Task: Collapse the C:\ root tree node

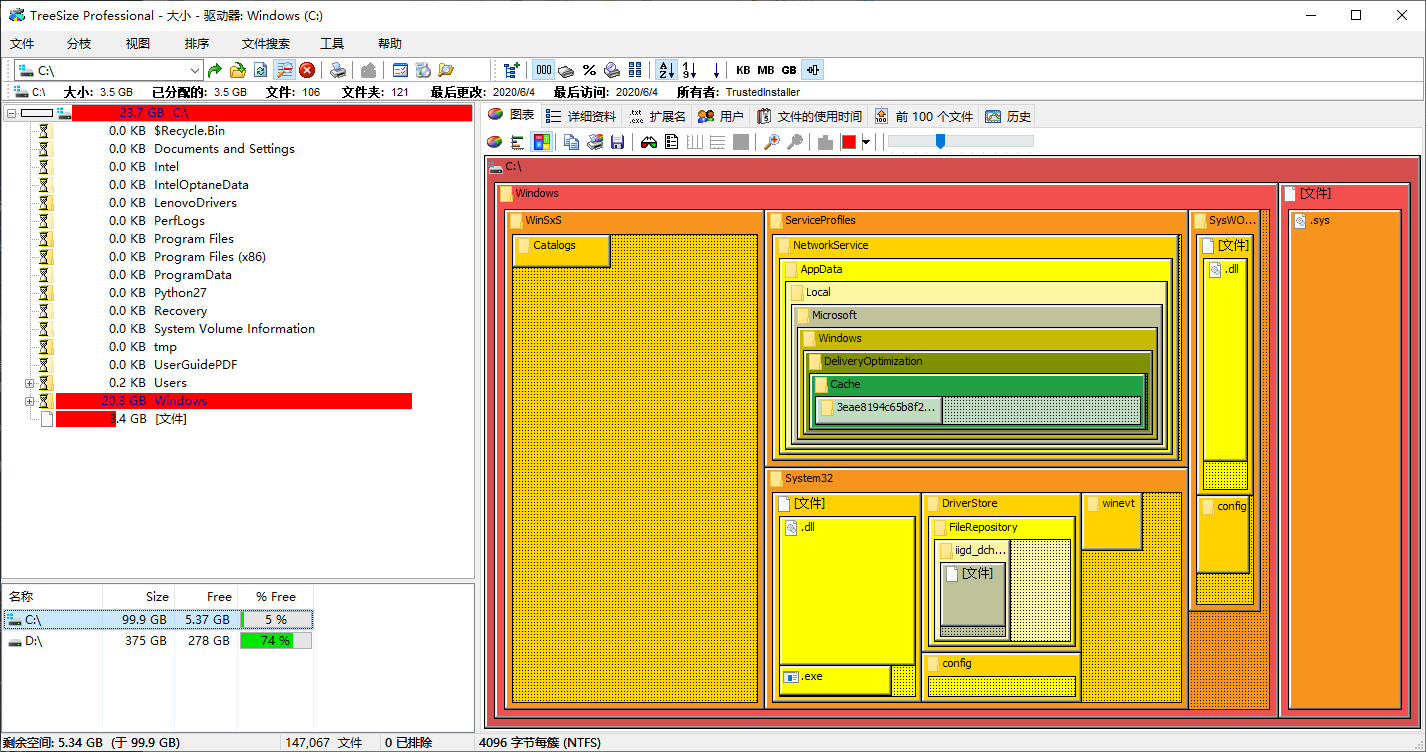Action: click(x=11, y=113)
